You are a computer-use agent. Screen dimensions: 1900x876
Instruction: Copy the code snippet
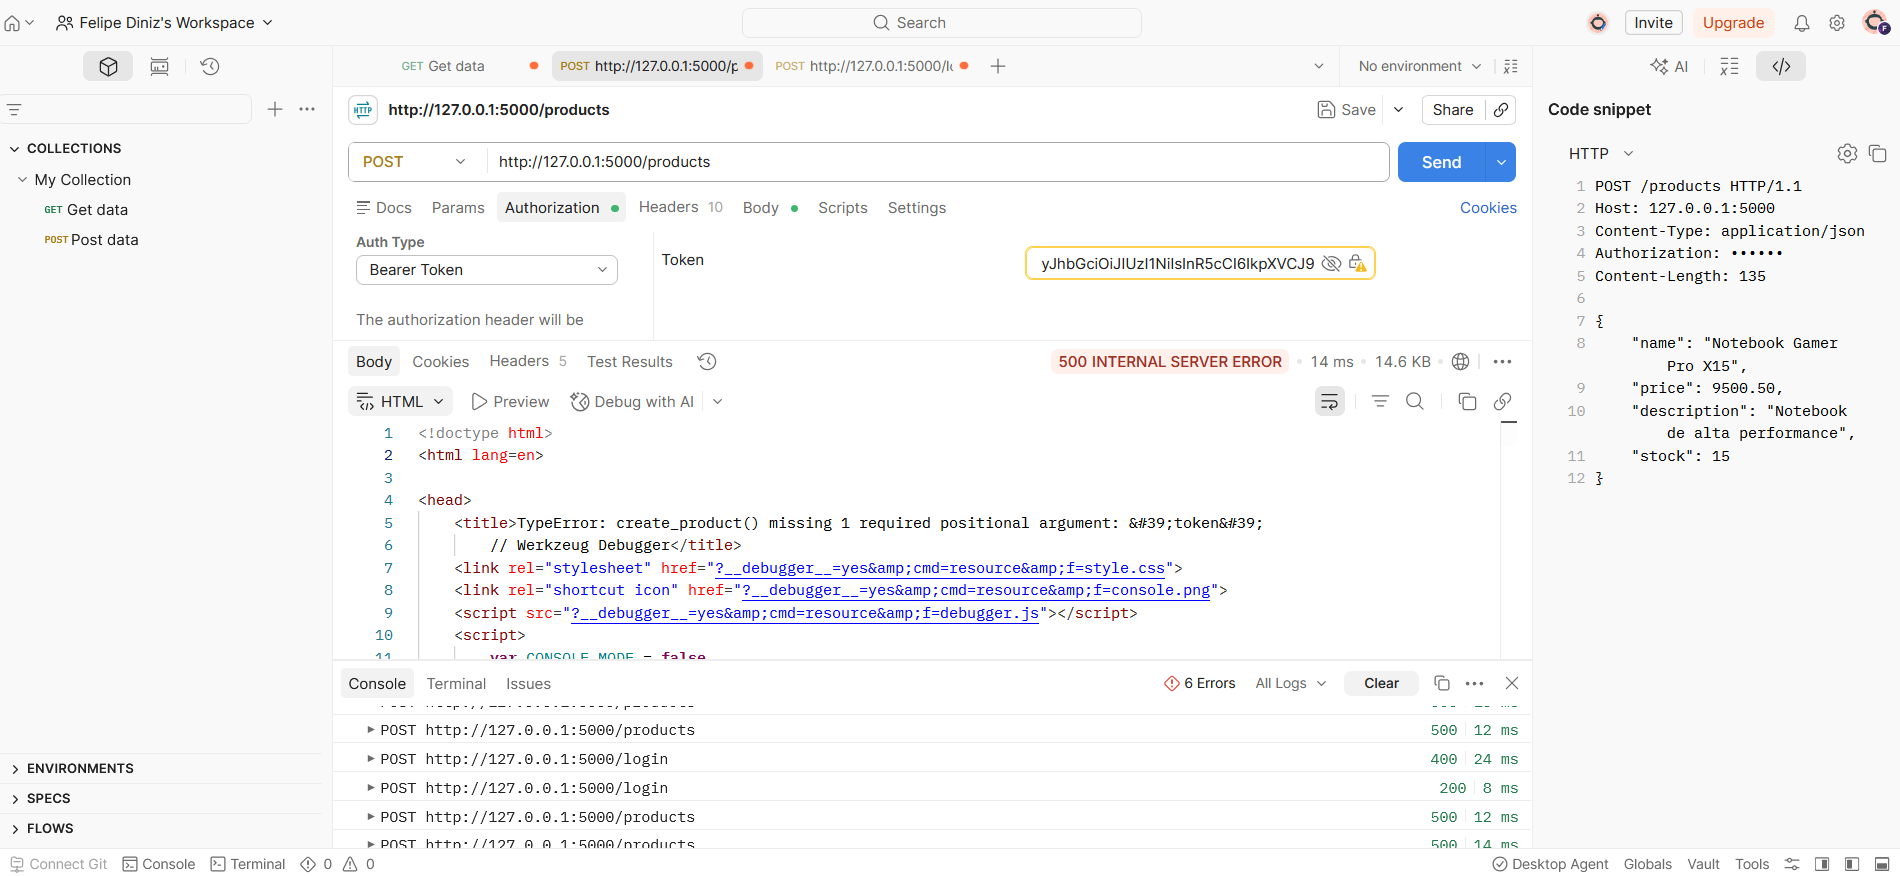tap(1878, 153)
